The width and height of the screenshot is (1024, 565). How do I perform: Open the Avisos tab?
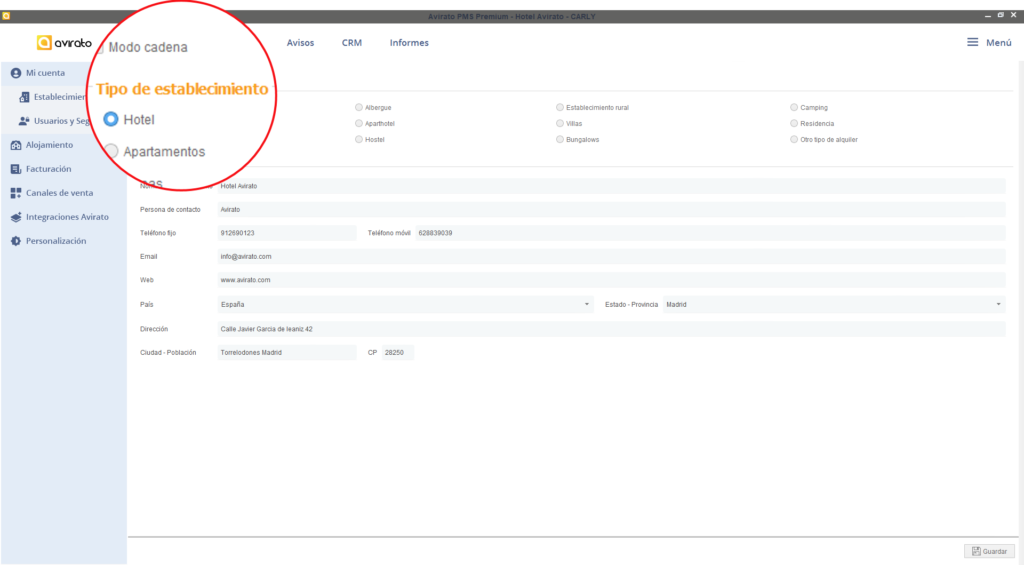(x=300, y=42)
